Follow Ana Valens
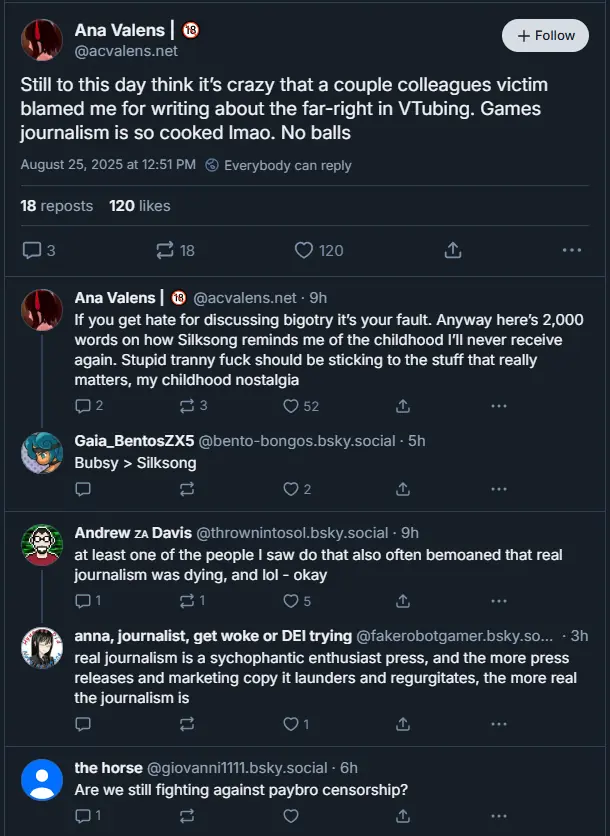610x836 pixels. click(x=545, y=35)
